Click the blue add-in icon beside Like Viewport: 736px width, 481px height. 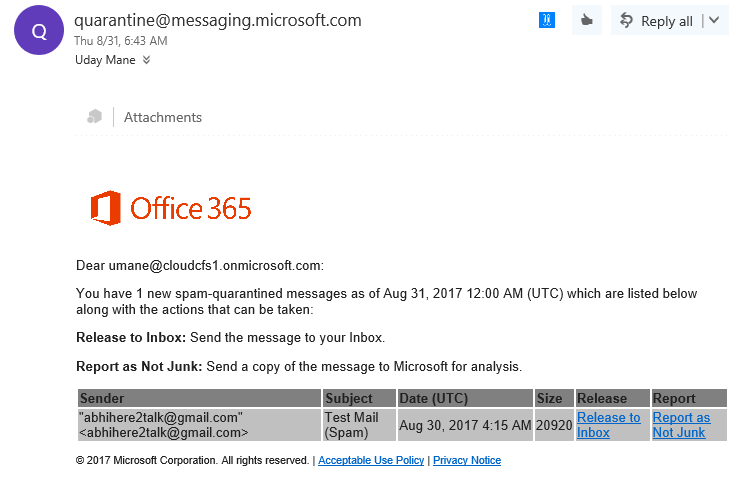pyautogui.click(x=546, y=20)
